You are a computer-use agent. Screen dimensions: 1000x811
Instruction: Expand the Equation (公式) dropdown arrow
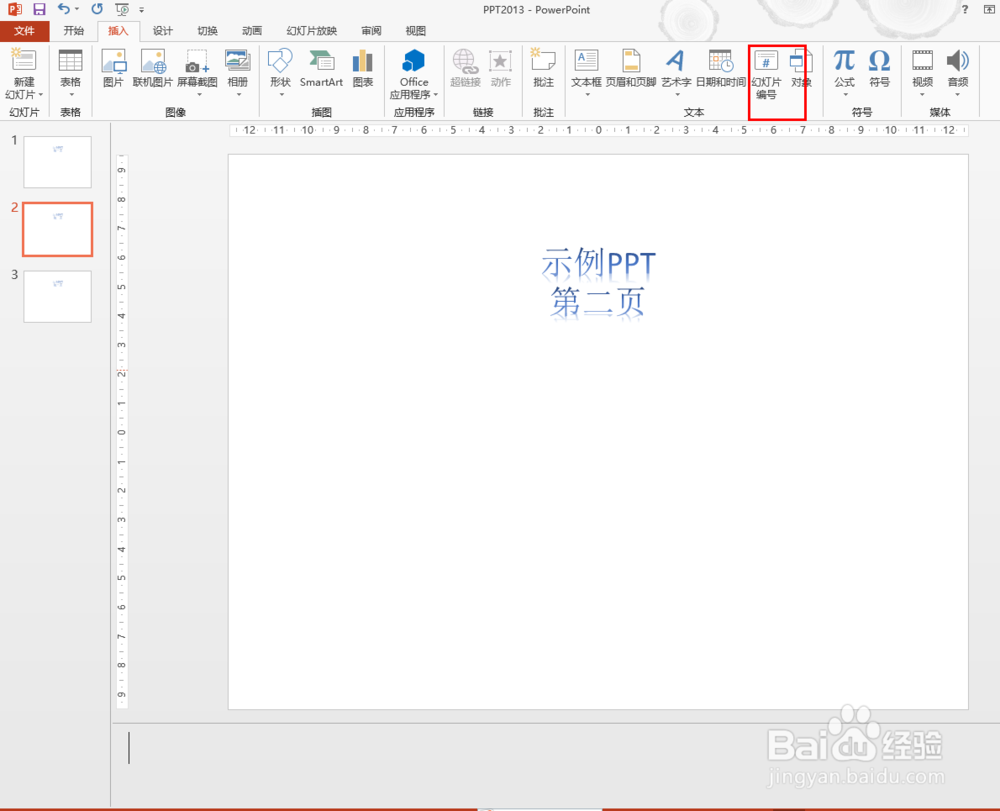[x=845, y=94]
